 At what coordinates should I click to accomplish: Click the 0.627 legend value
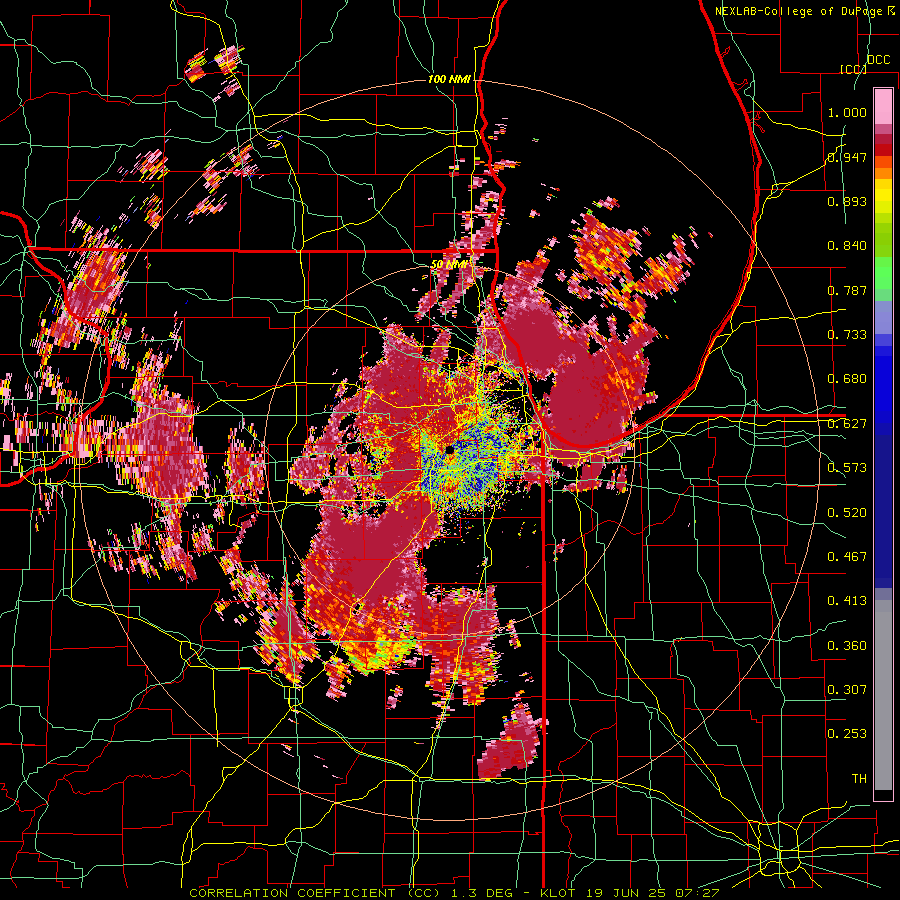(847, 424)
